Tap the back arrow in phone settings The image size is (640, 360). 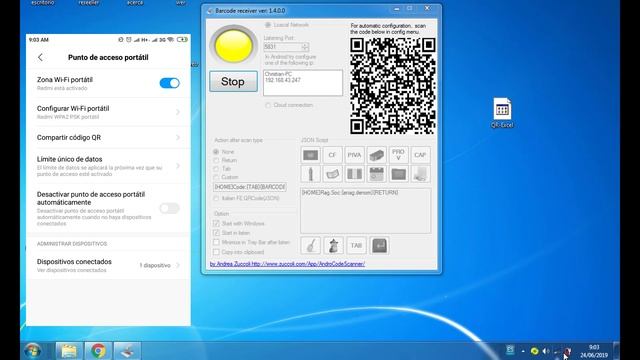coord(40,58)
